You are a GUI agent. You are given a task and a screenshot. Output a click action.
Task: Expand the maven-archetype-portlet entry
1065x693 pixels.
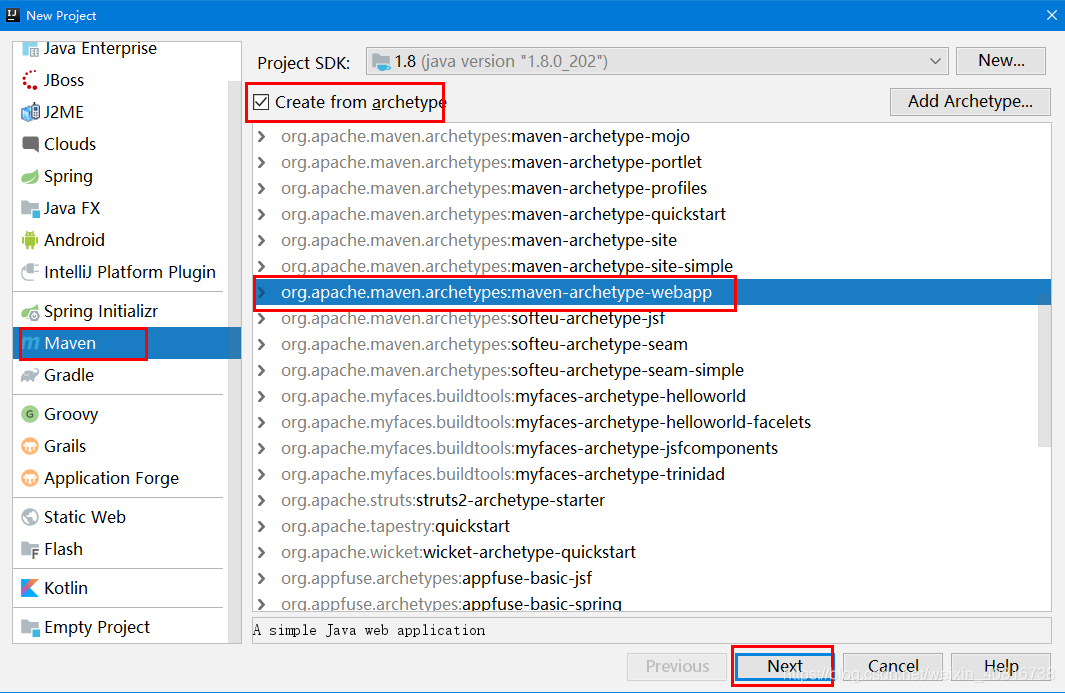click(262, 162)
